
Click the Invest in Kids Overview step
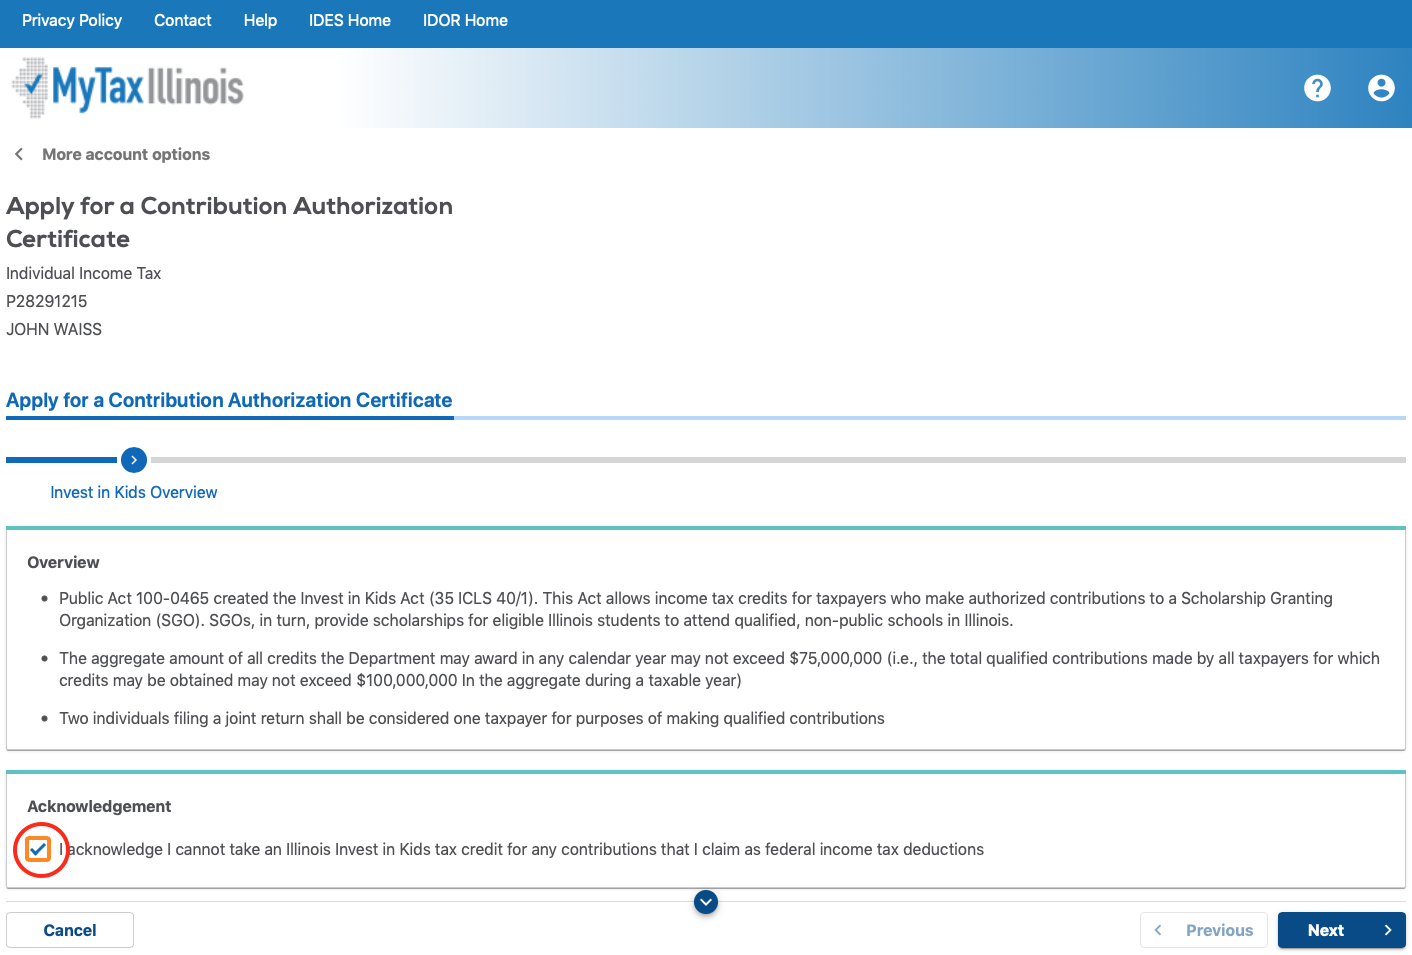pyautogui.click(x=134, y=492)
